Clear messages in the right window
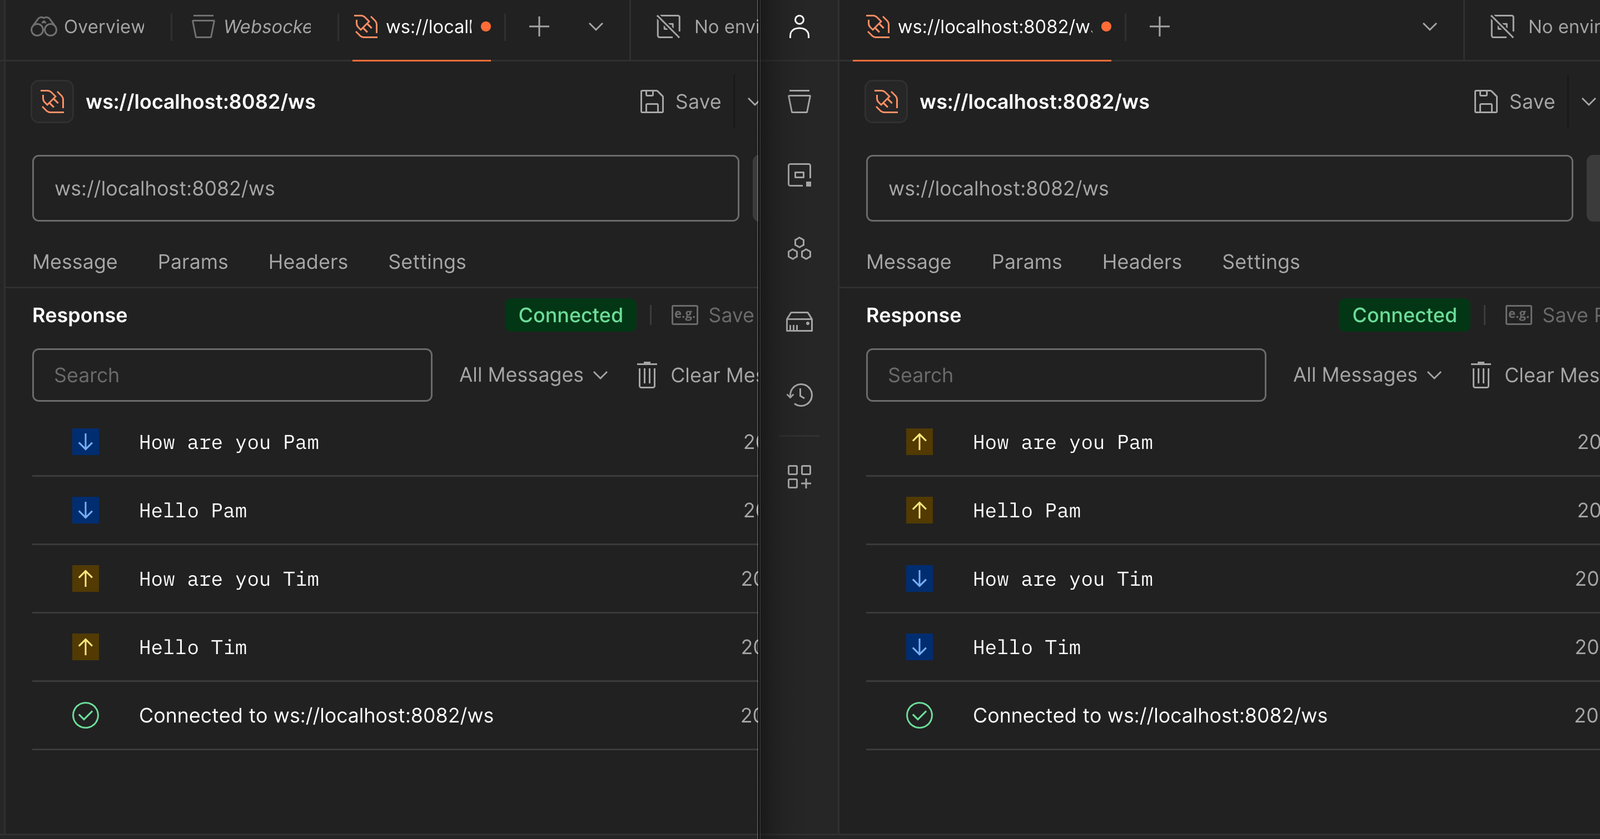The image size is (1600, 839). (x=1534, y=375)
